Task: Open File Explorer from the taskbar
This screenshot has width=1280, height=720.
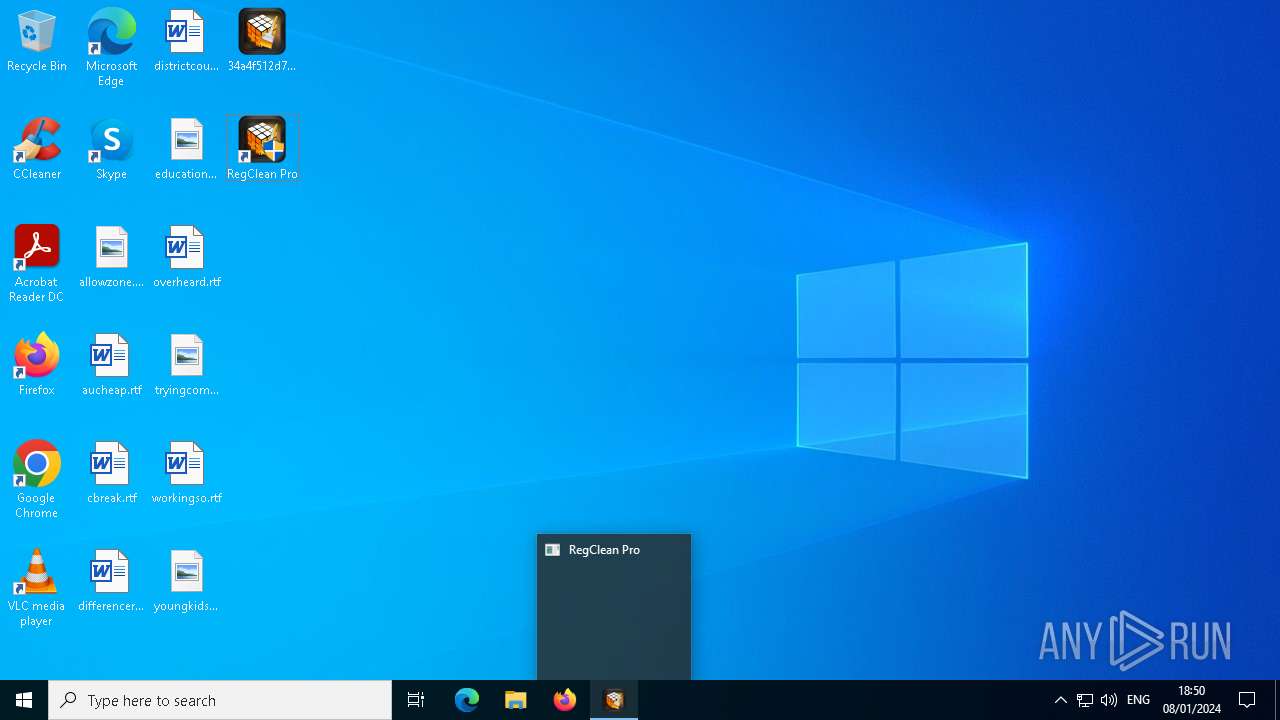Action: (515, 700)
